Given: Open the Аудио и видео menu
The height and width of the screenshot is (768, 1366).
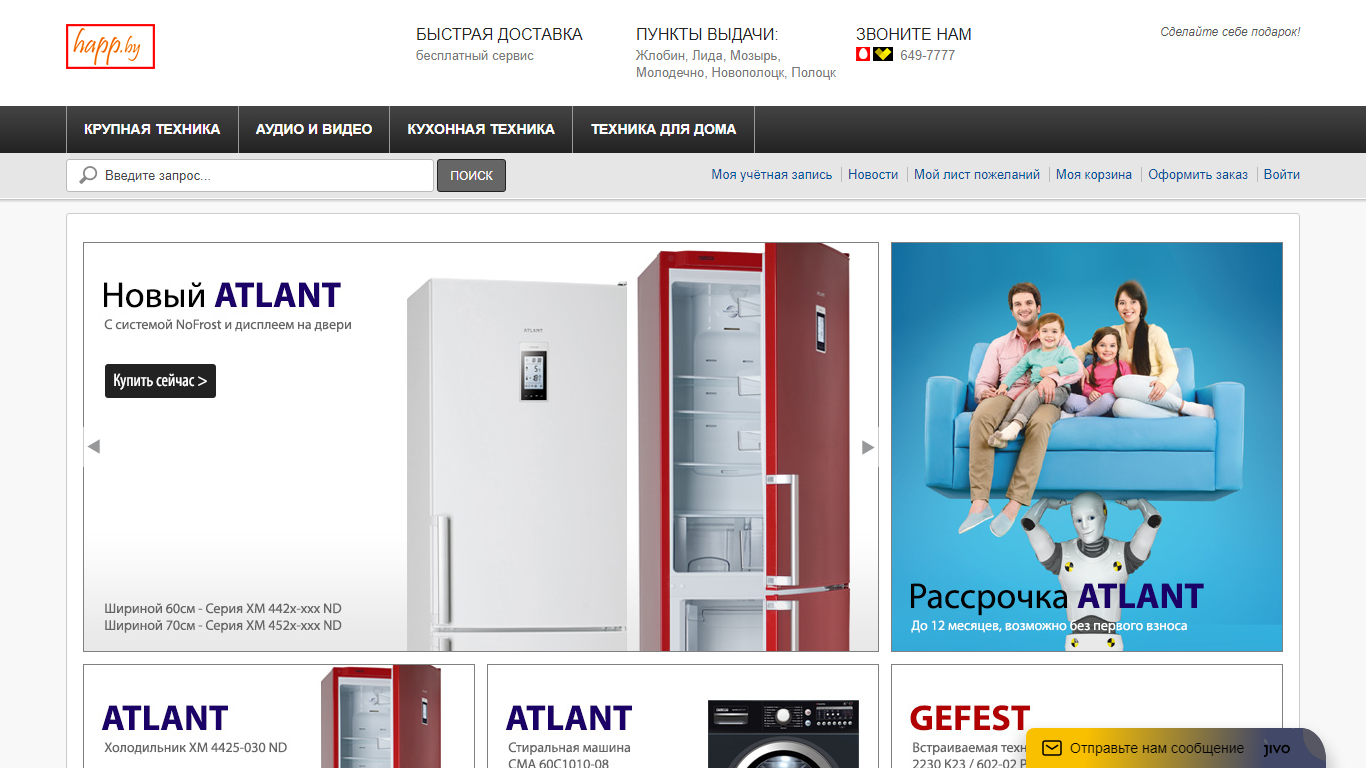Looking at the screenshot, I should pyautogui.click(x=314, y=129).
